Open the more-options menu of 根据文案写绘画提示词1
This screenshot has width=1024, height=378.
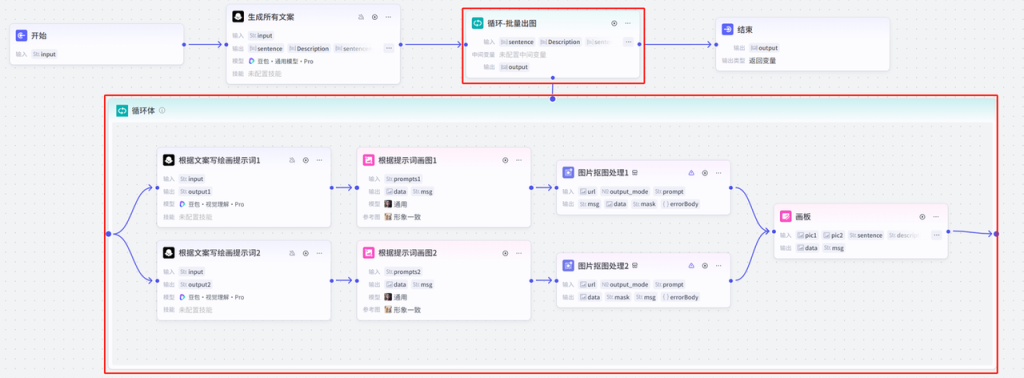(319, 160)
